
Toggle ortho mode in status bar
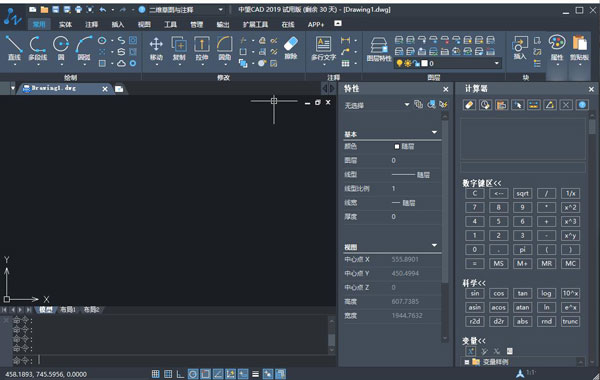click(x=180, y=374)
